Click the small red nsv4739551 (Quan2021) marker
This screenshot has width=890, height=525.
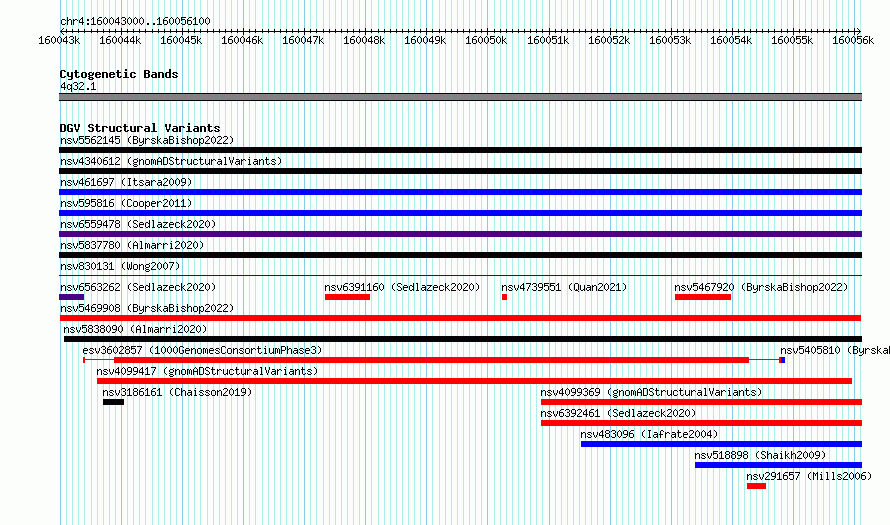point(504,297)
